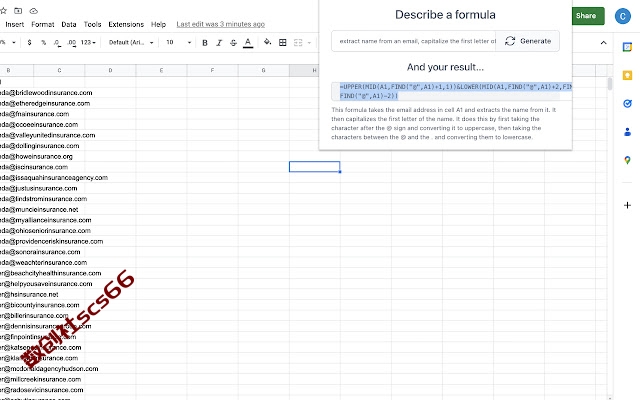
Task: Collapse the toolbar with the up chevron
Action: [603, 42]
